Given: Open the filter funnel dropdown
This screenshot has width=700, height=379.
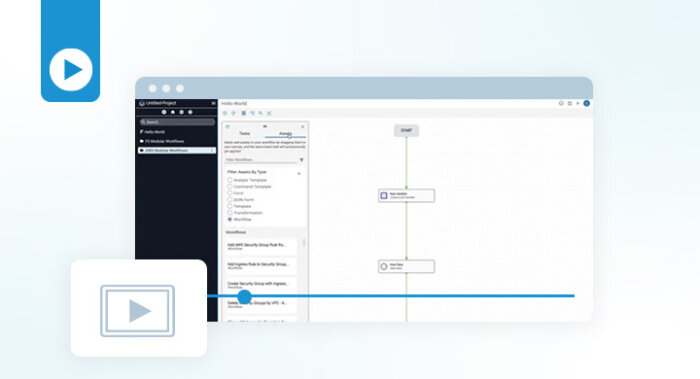Looking at the screenshot, I should click(x=301, y=160).
